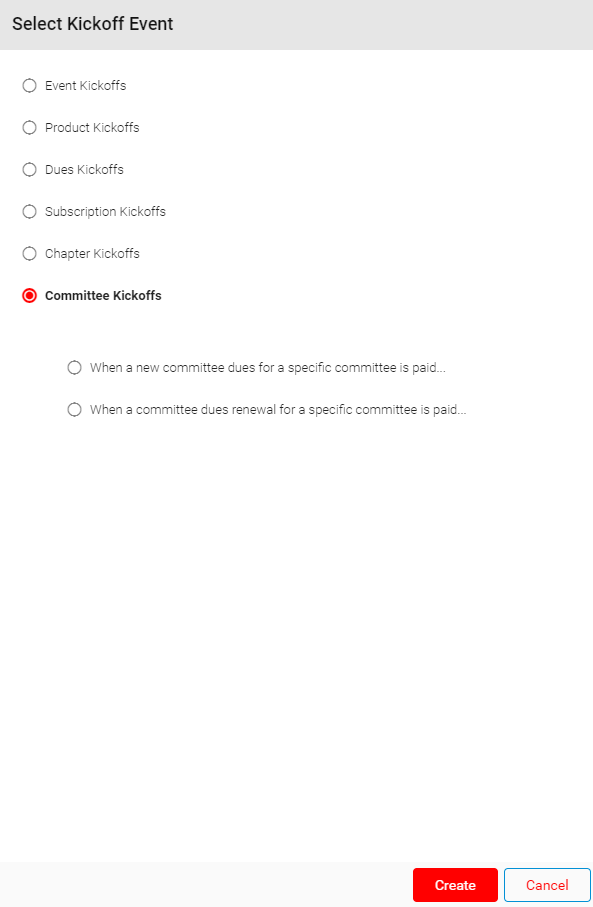Select the Dues Kickoffs radio button
This screenshot has height=907, width=593.
coord(30,169)
